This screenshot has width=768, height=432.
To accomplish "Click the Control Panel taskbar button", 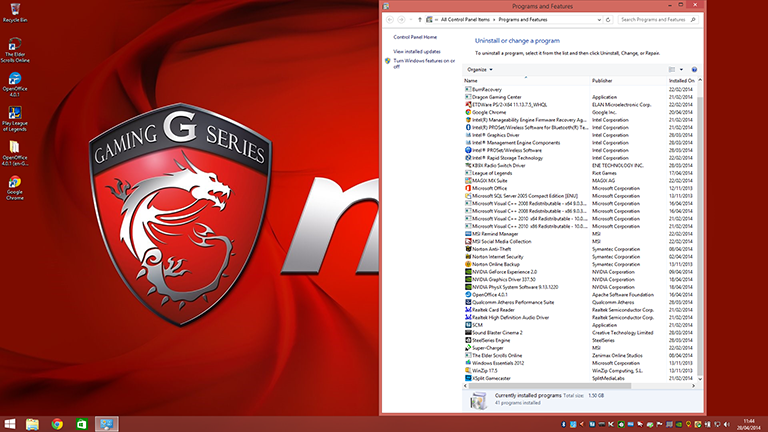I will 106,424.
